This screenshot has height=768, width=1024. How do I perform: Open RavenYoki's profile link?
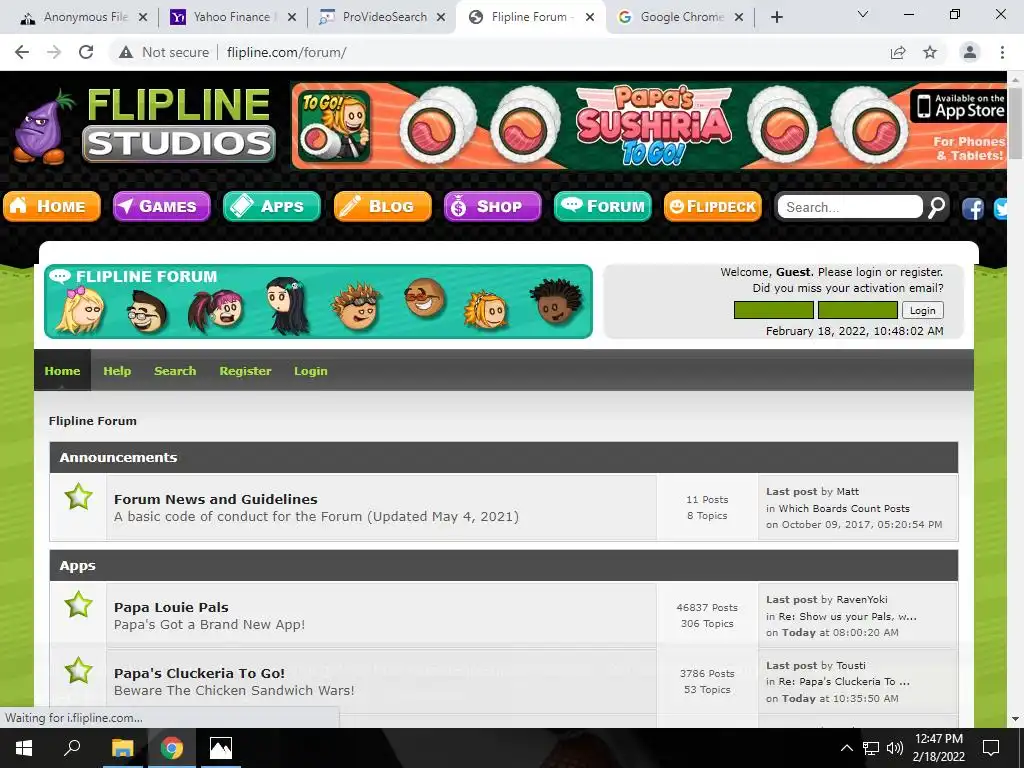(861, 599)
